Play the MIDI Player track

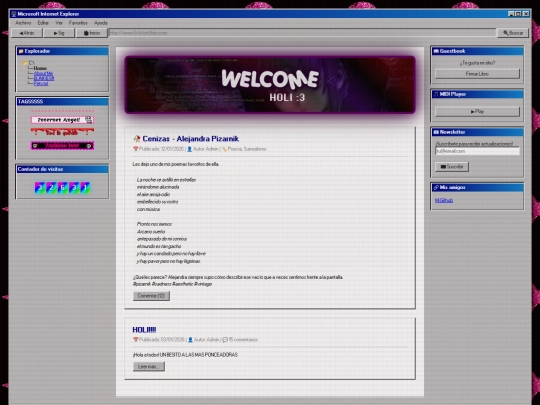click(x=477, y=112)
